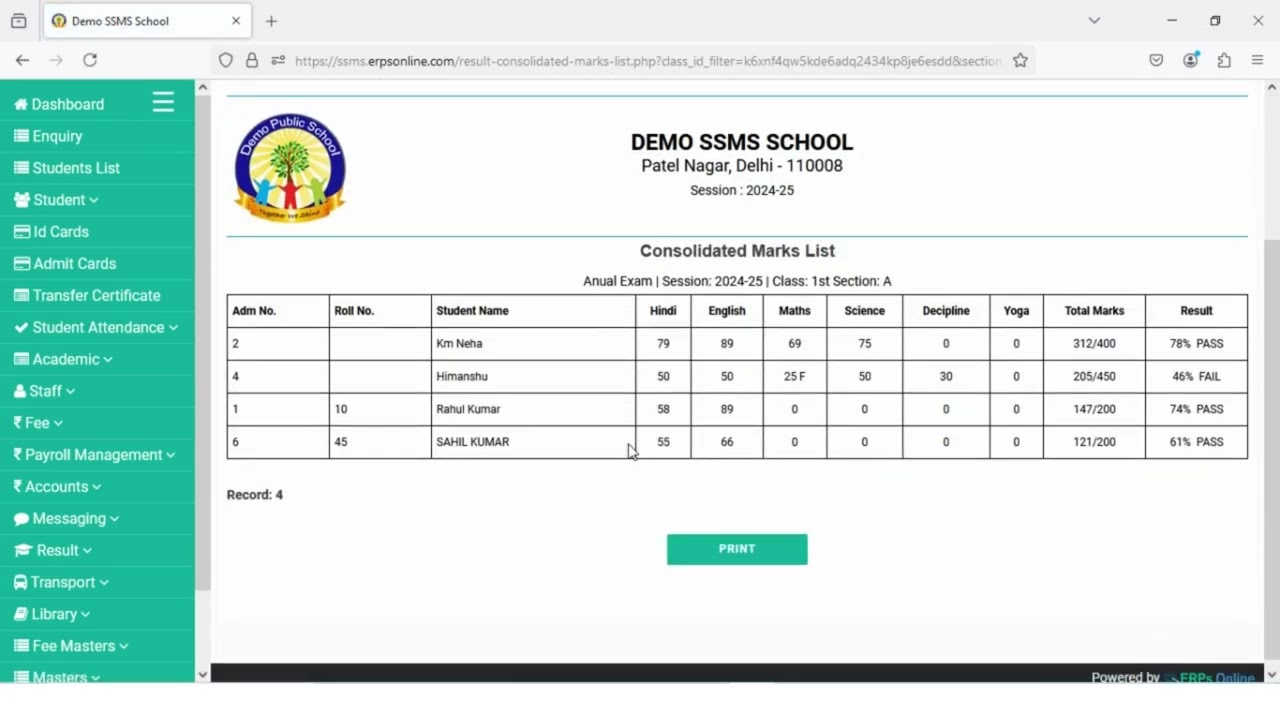Expand the Accounts submenu
Image resolution: width=1280 pixels, height=720 pixels.
(97, 487)
